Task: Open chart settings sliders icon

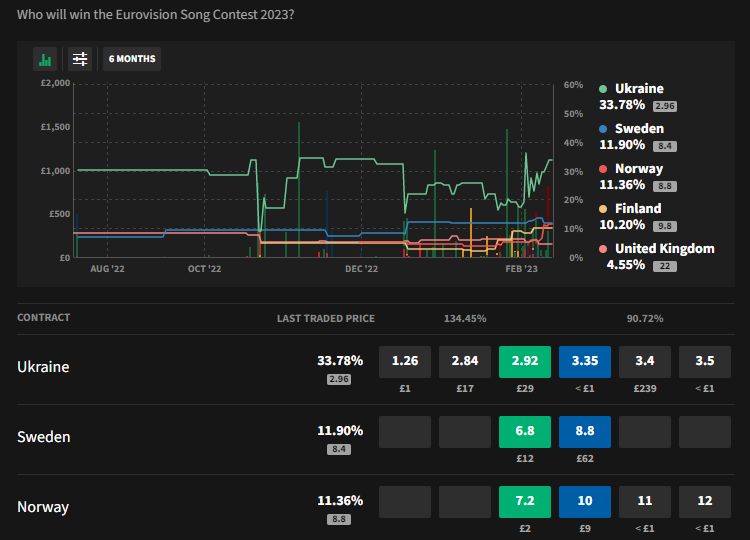Action: 80,59
